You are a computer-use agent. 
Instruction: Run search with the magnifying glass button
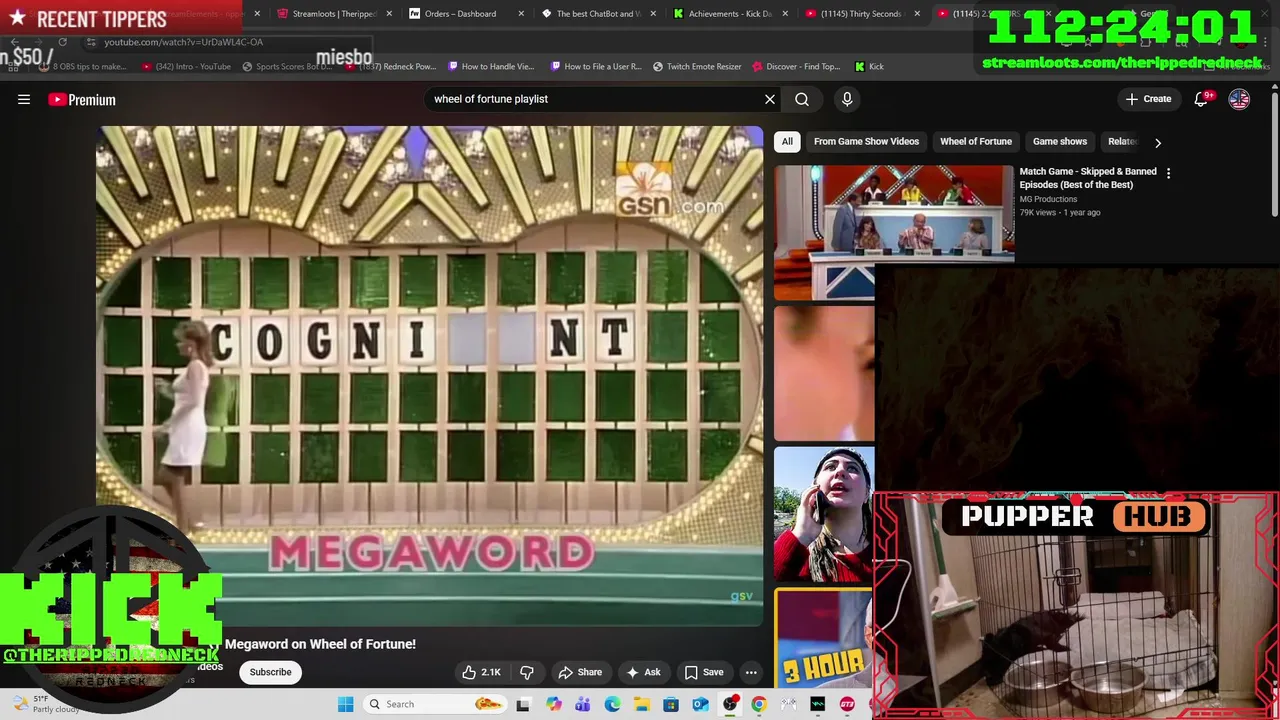[x=802, y=99]
